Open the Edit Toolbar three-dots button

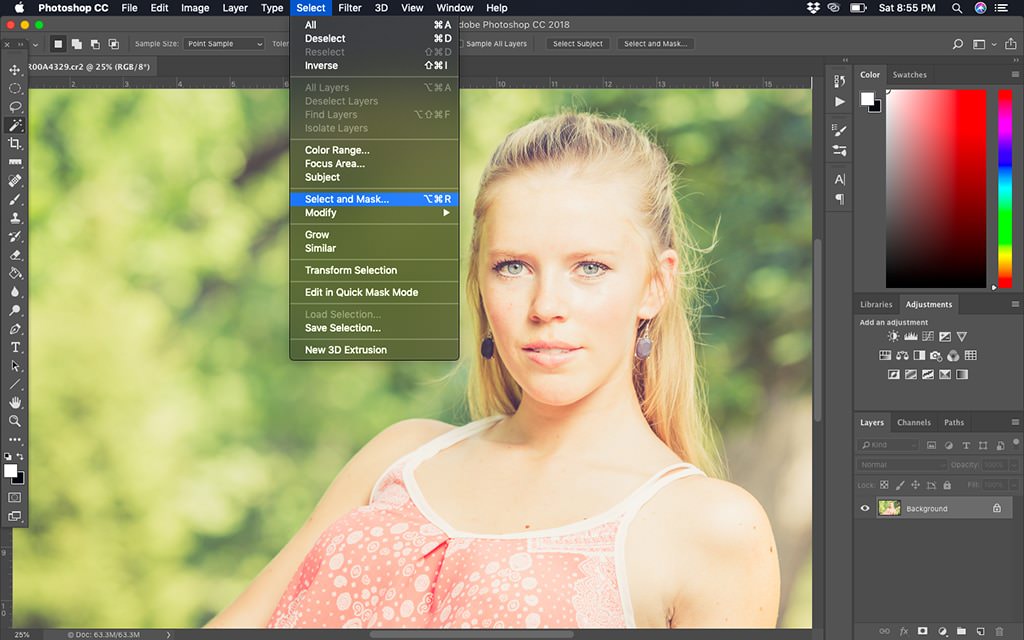click(15, 440)
